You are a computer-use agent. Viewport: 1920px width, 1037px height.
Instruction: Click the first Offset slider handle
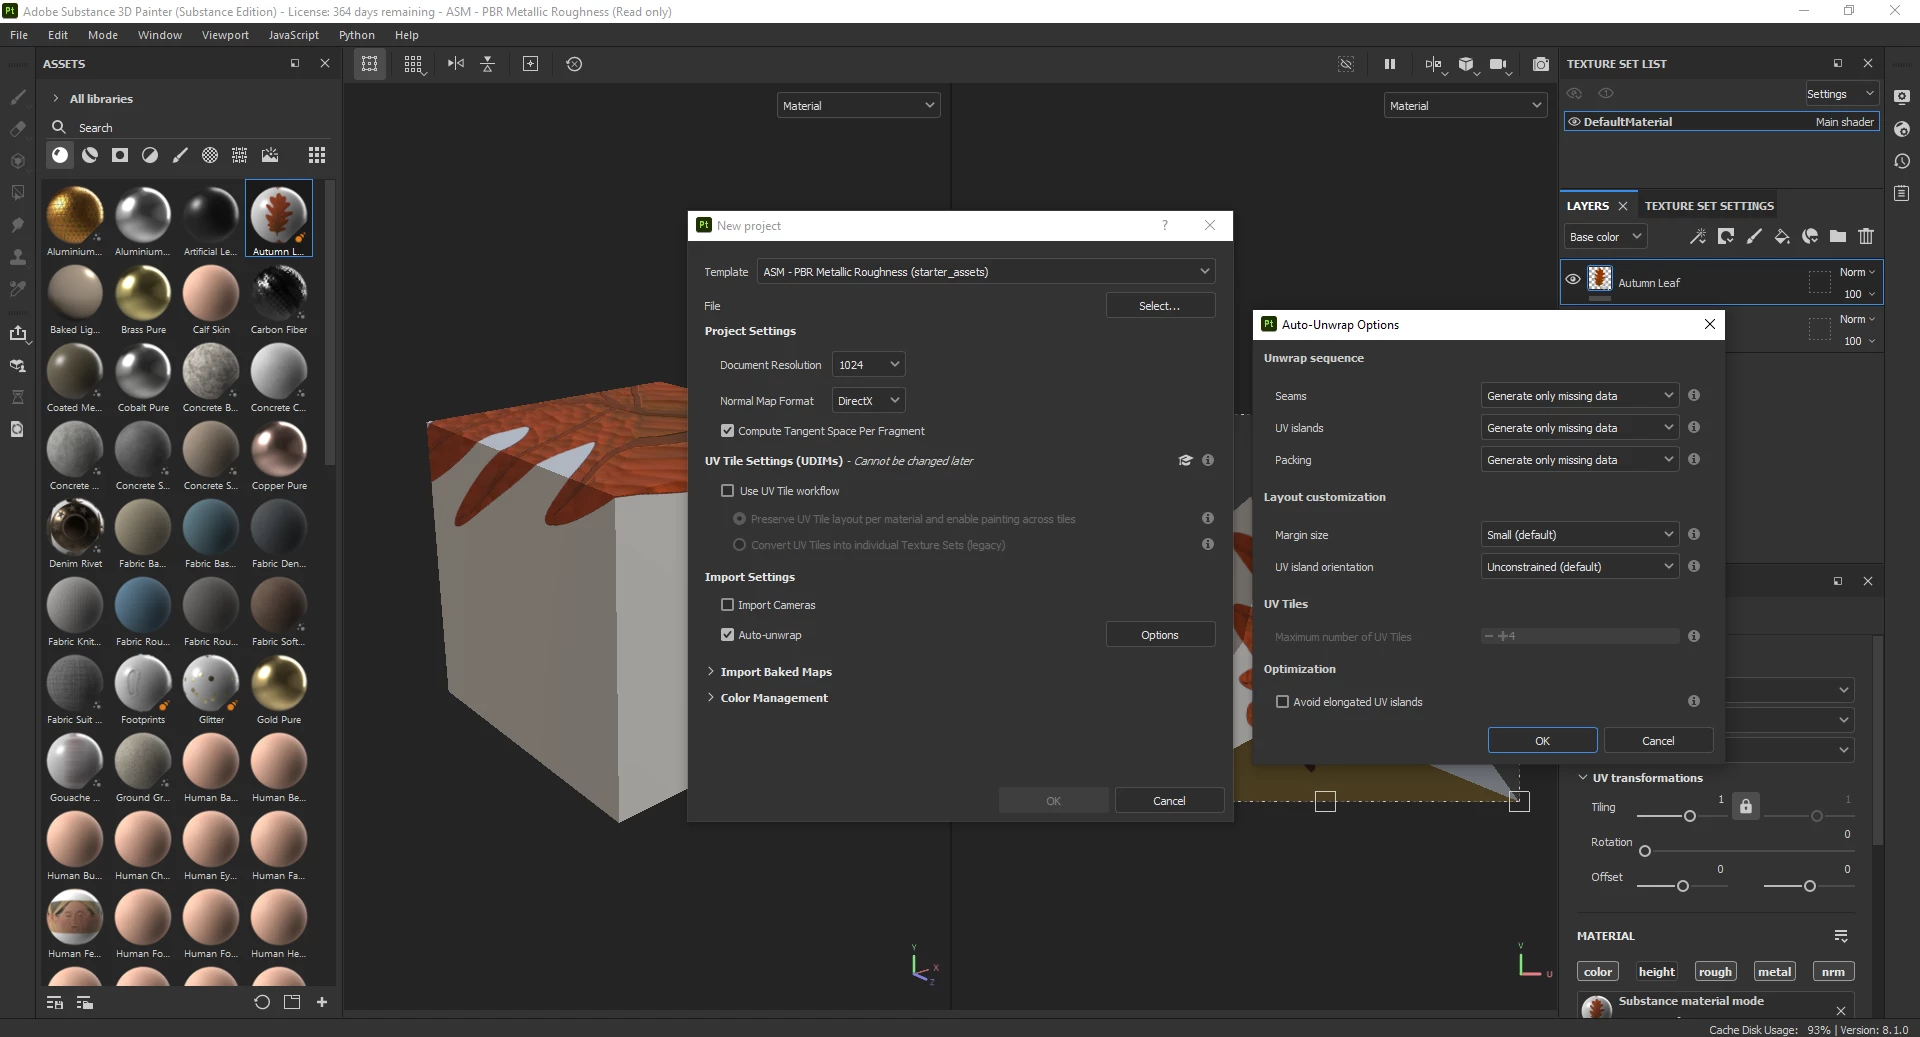point(1683,886)
